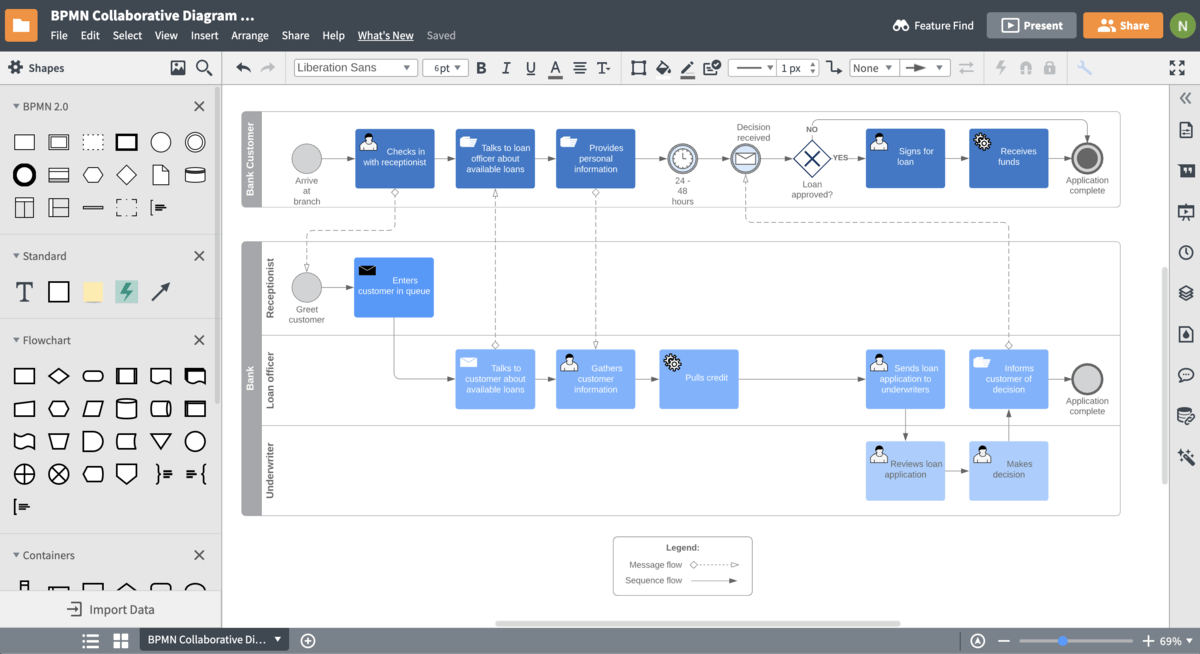Open the Comments panel icon
This screenshot has width=1200, height=654.
[x=1184, y=374]
